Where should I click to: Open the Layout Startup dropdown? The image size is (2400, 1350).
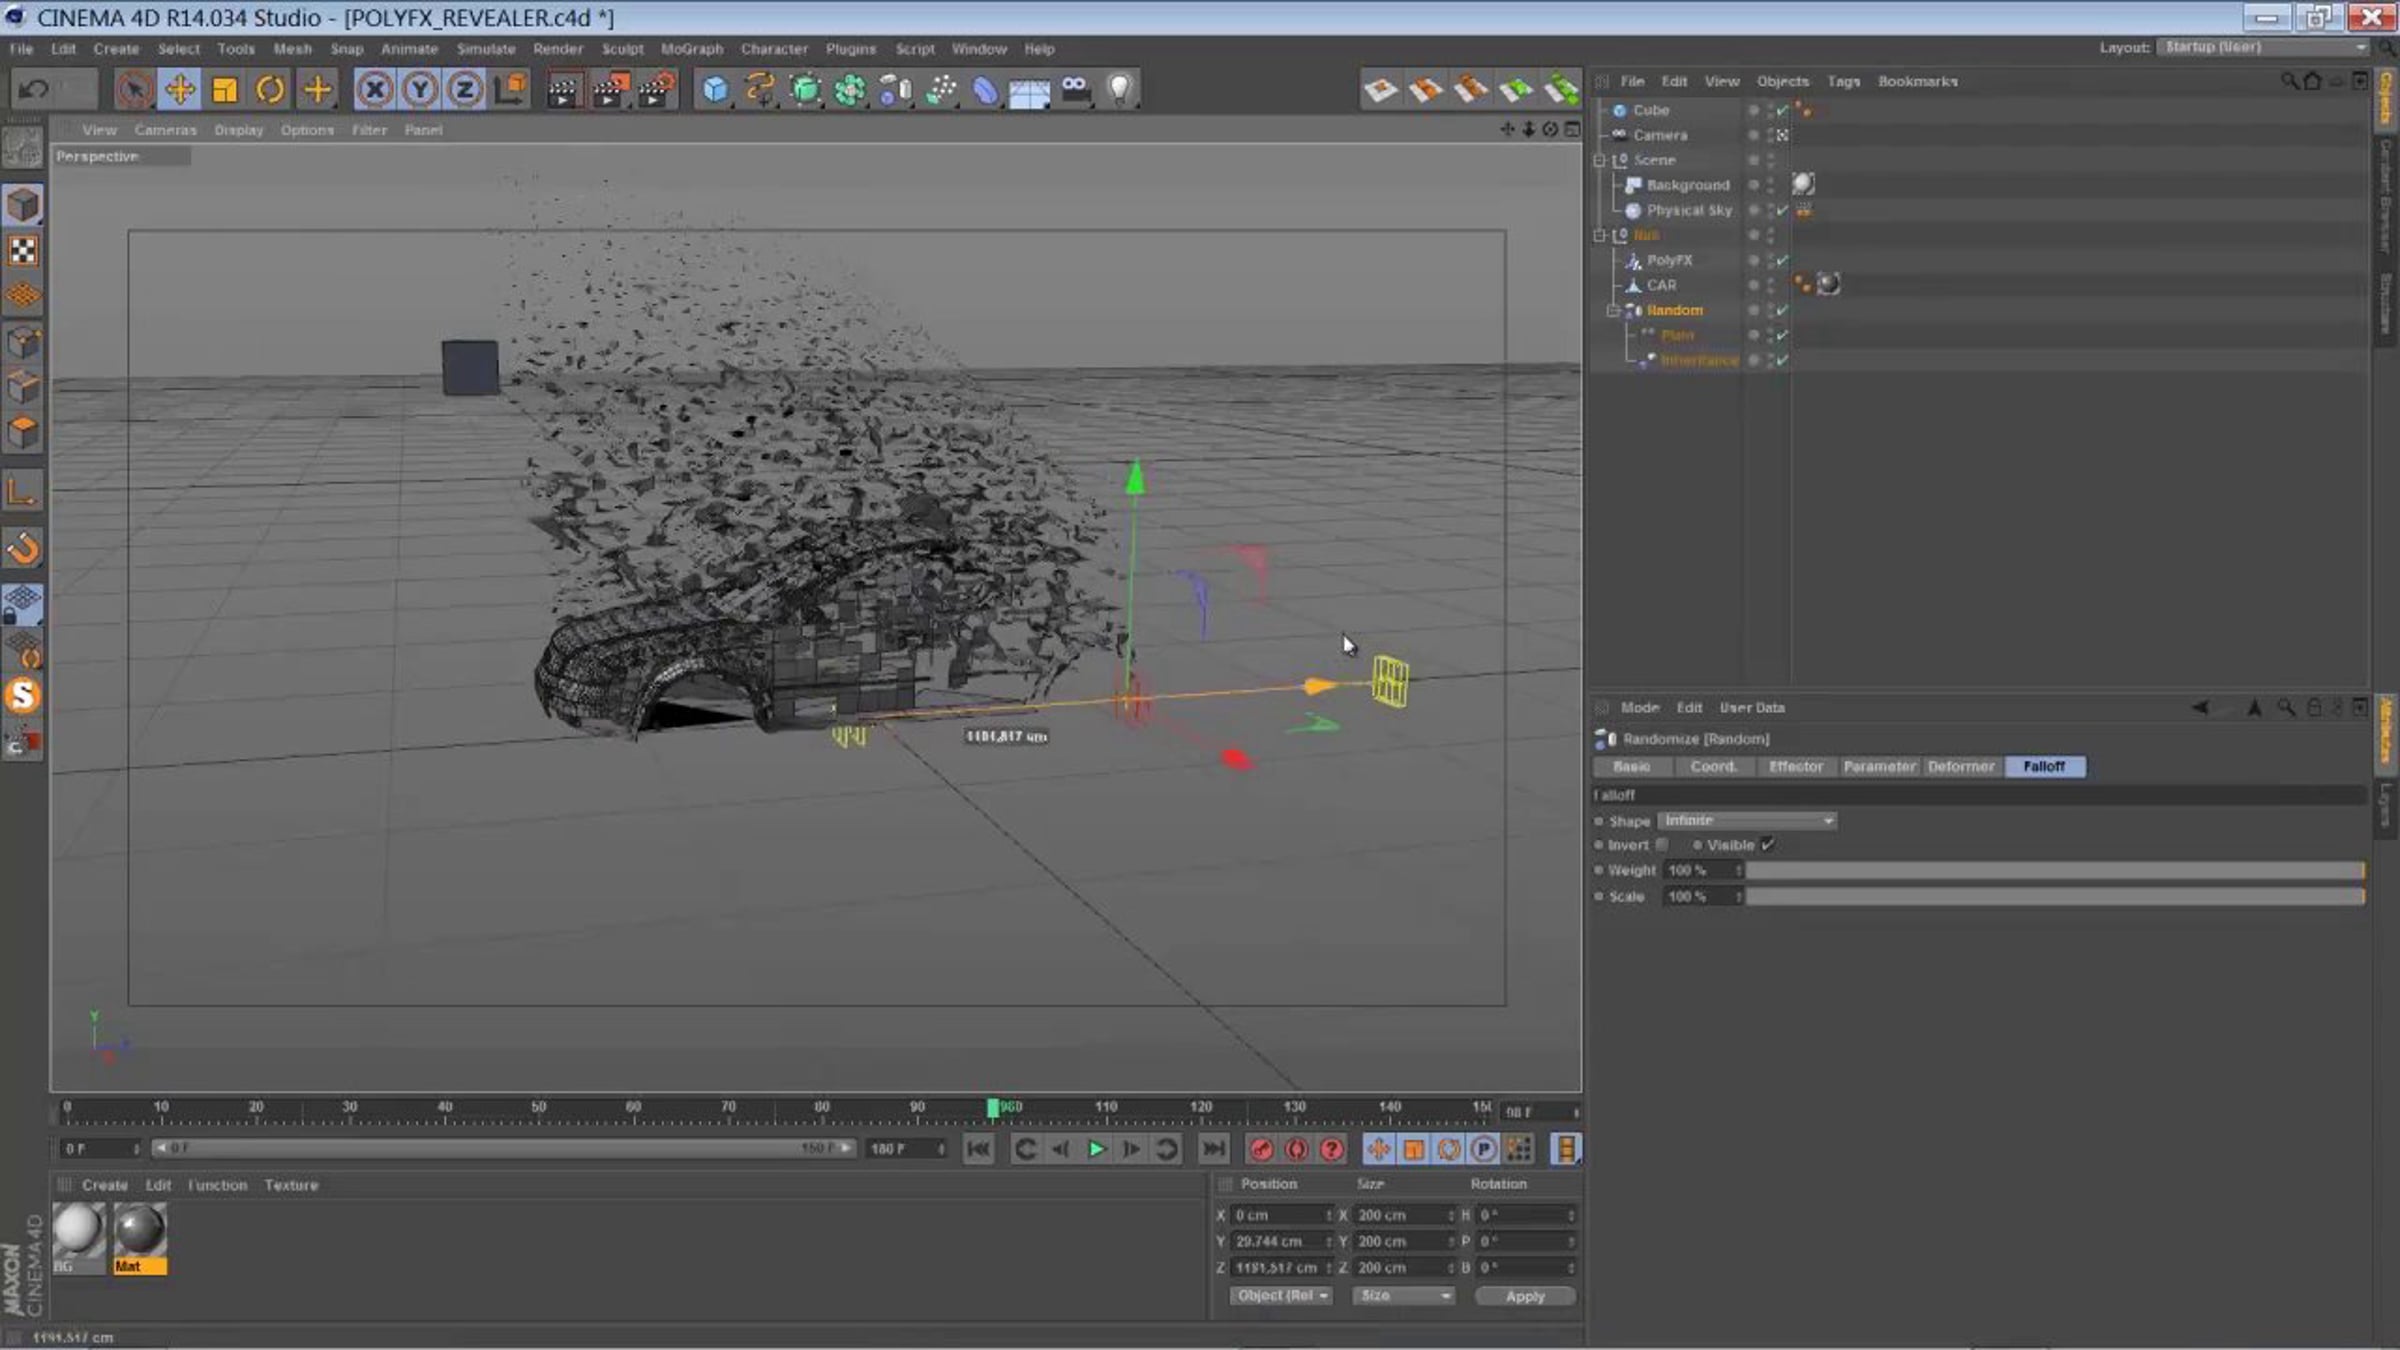pos(2264,47)
